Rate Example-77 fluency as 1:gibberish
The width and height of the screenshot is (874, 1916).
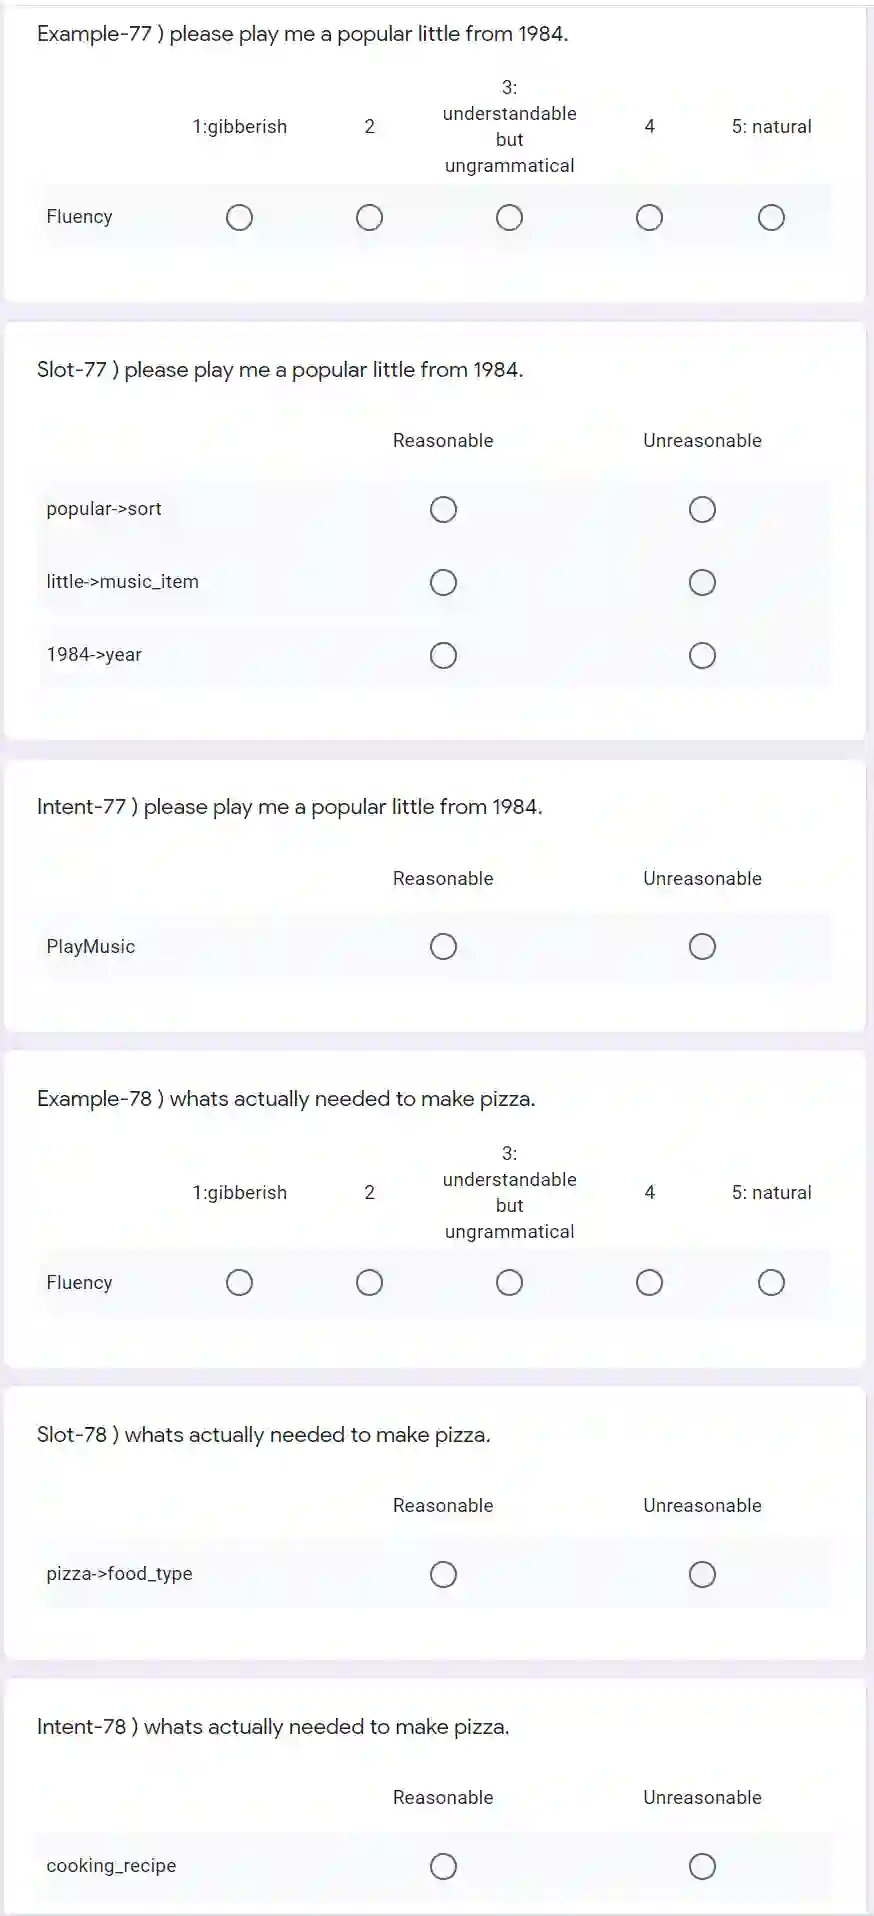[x=239, y=218]
